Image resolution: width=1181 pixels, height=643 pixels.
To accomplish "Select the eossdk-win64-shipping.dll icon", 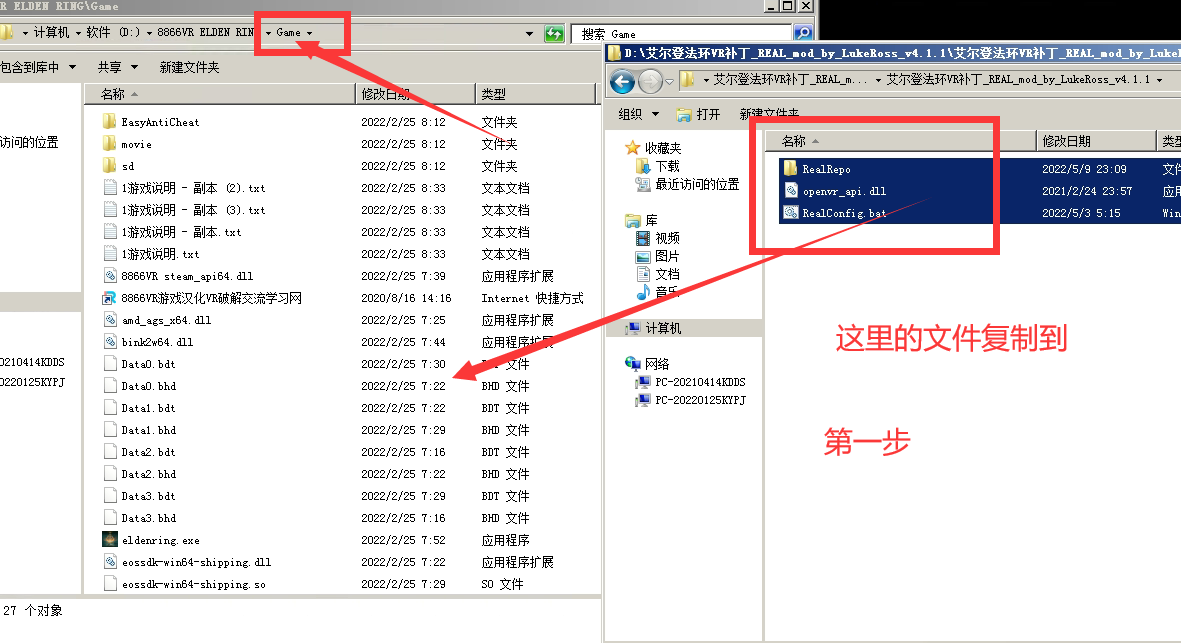I will pyautogui.click(x=110, y=562).
